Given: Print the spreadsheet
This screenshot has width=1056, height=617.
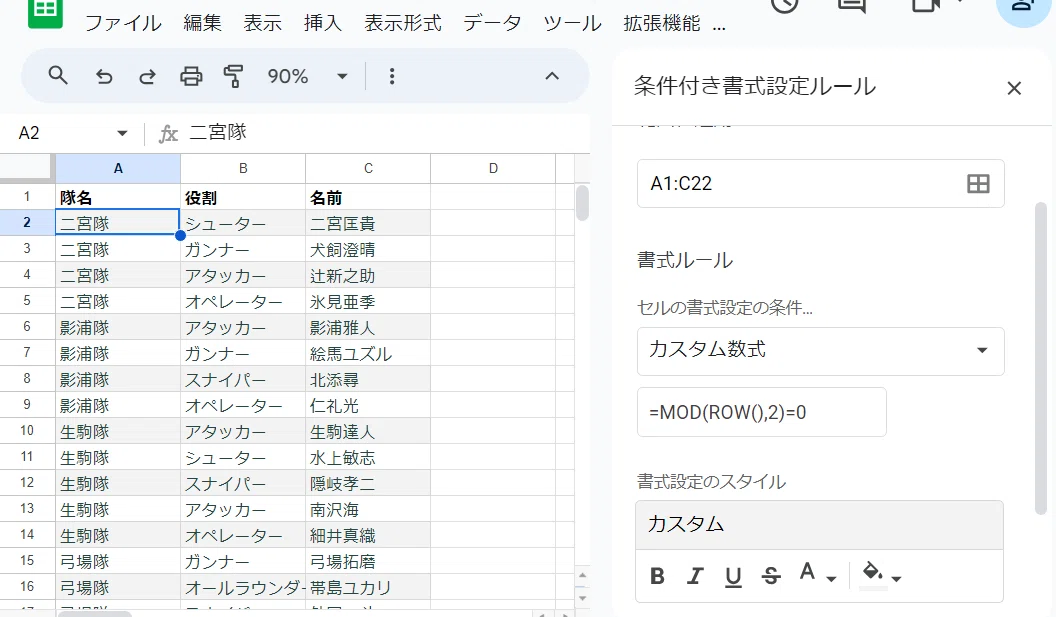Looking at the screenshot, I should (x=191, y=76).
